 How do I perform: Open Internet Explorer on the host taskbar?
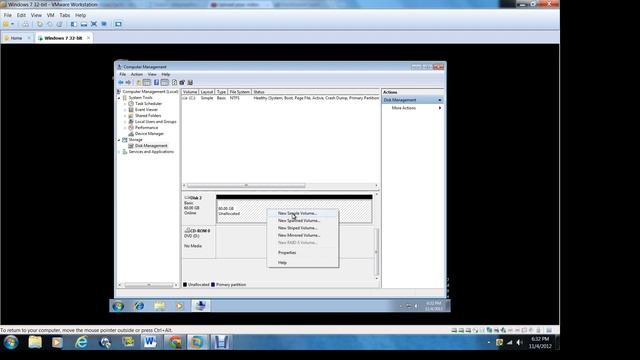(x=81, y=342)
